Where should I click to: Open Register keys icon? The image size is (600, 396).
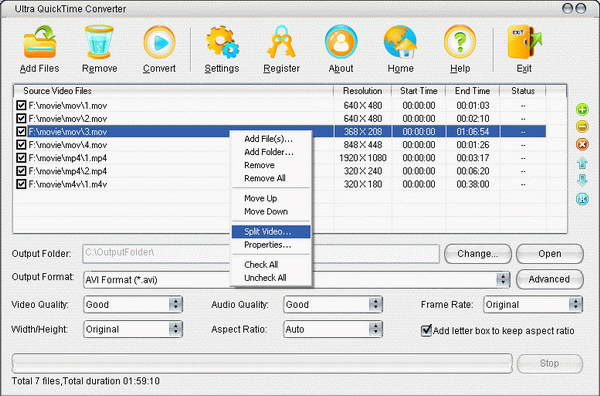[281, 42]
